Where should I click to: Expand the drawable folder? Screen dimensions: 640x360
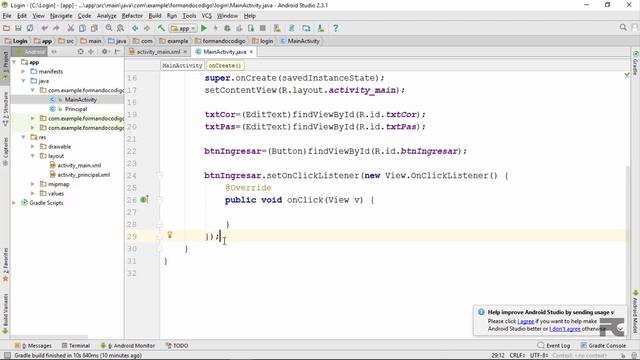tap(33, 147)
